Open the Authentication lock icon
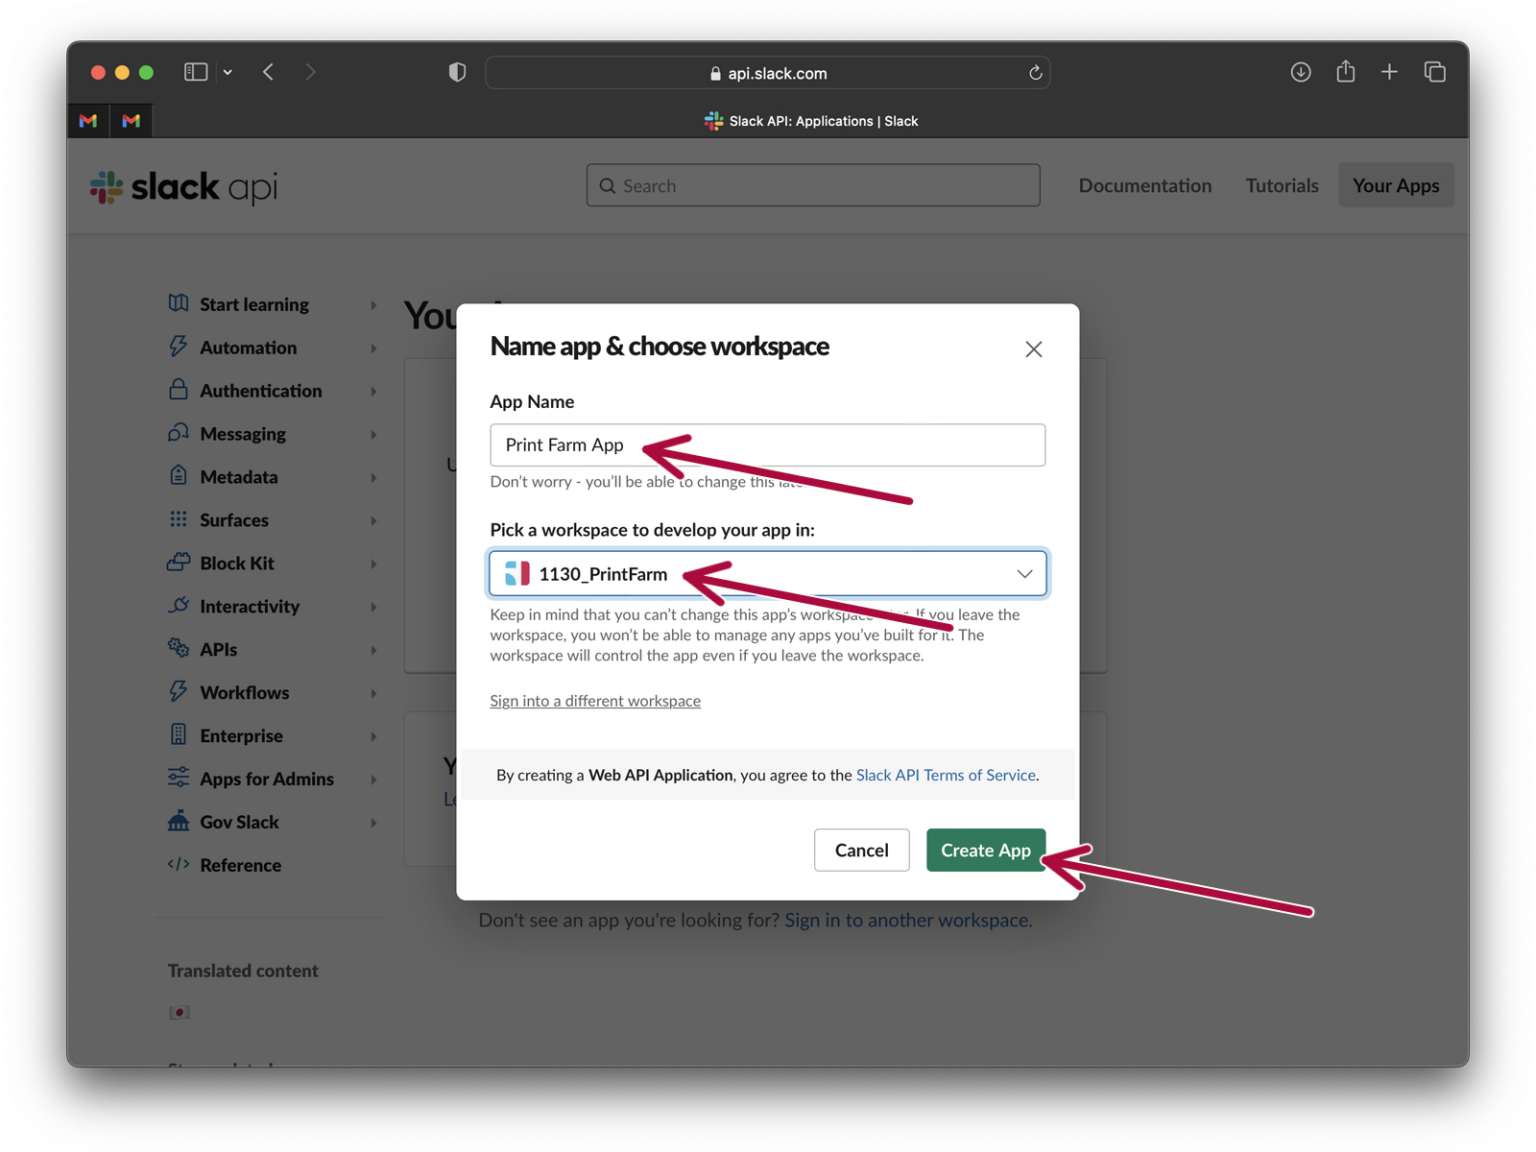This screenshot has height=1152, width=1536. (178, 390)
